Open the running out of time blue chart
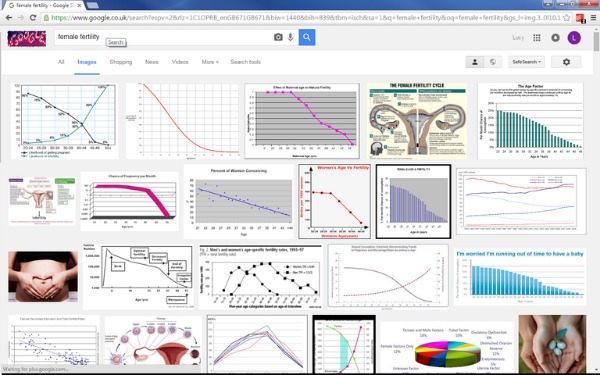Viewport: 600px width, 375px height. 520,276
